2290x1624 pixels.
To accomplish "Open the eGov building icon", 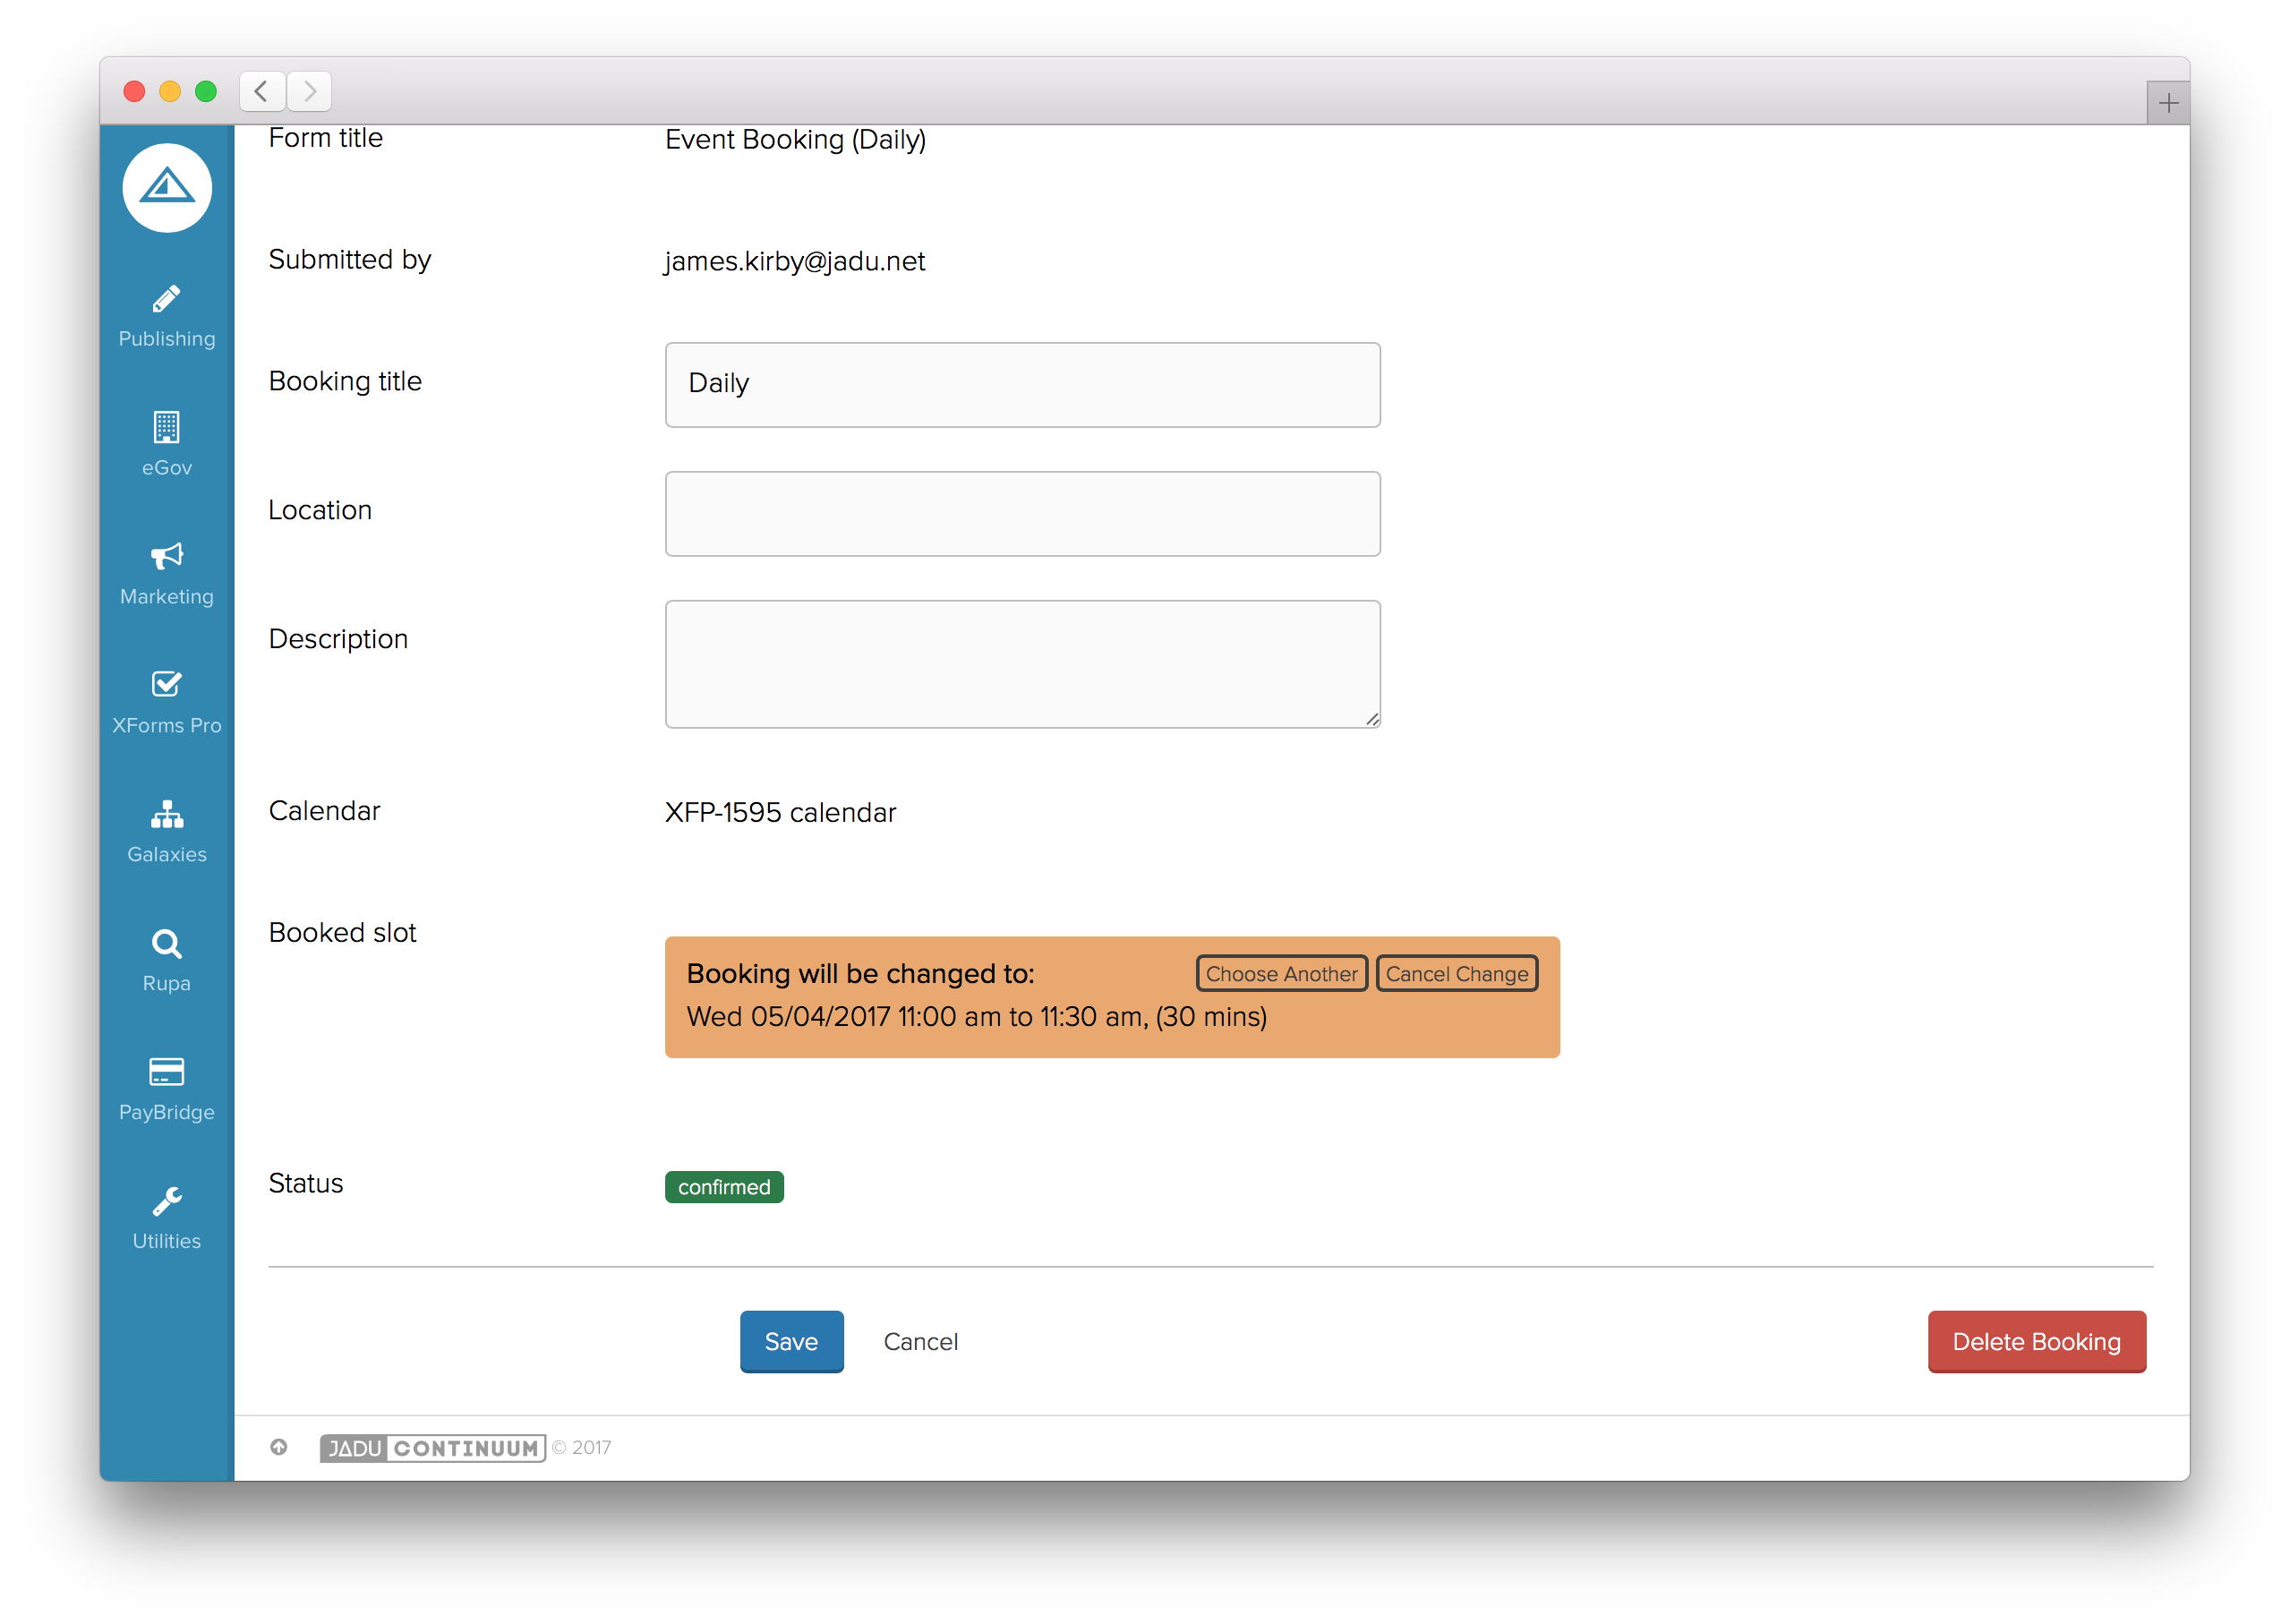I will pyautogui.click(x=166, y=427).
